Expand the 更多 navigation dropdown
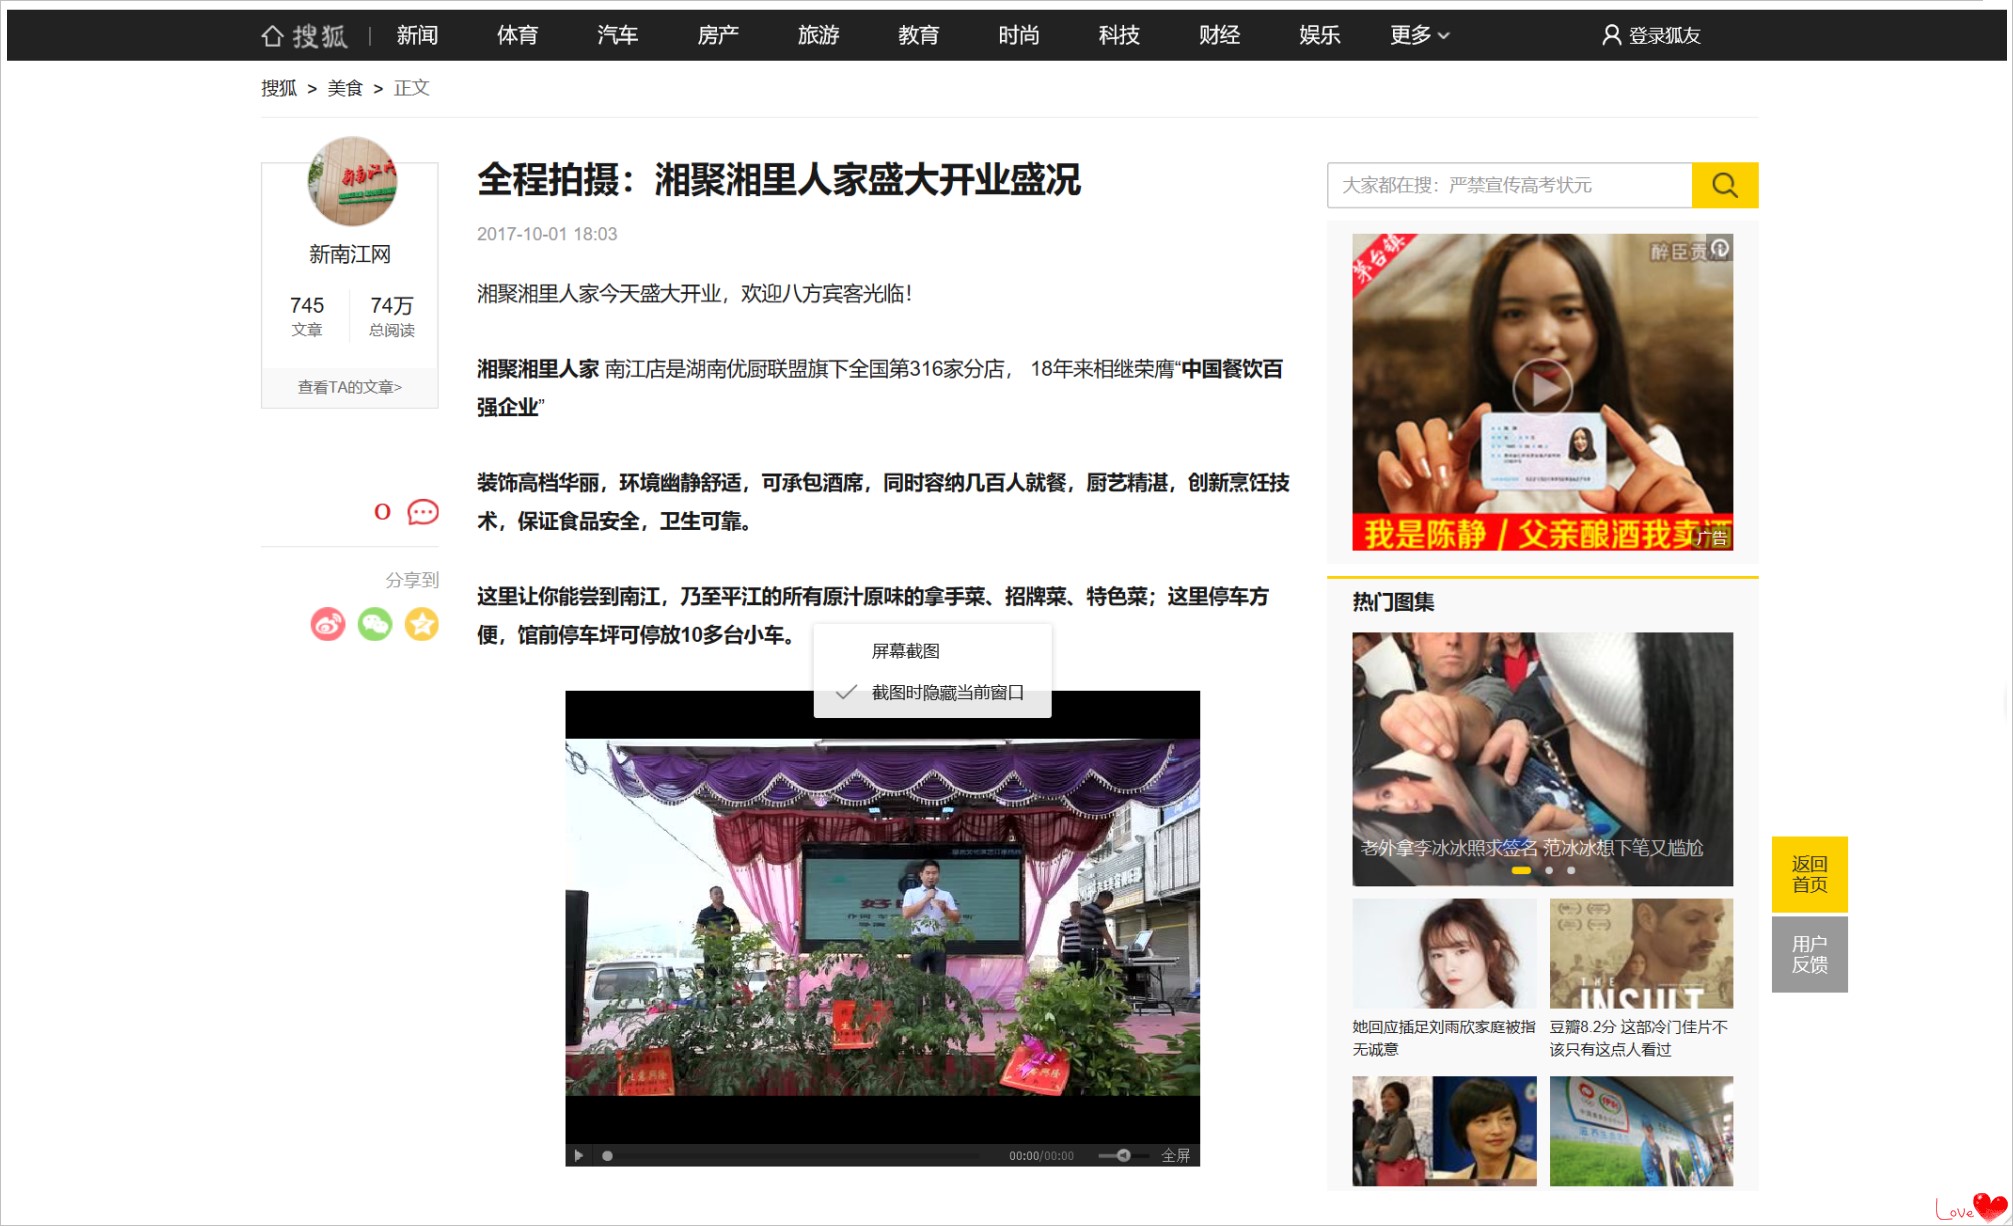2013x1226 pixels. pyautogui.click(x=1418, y=36)
